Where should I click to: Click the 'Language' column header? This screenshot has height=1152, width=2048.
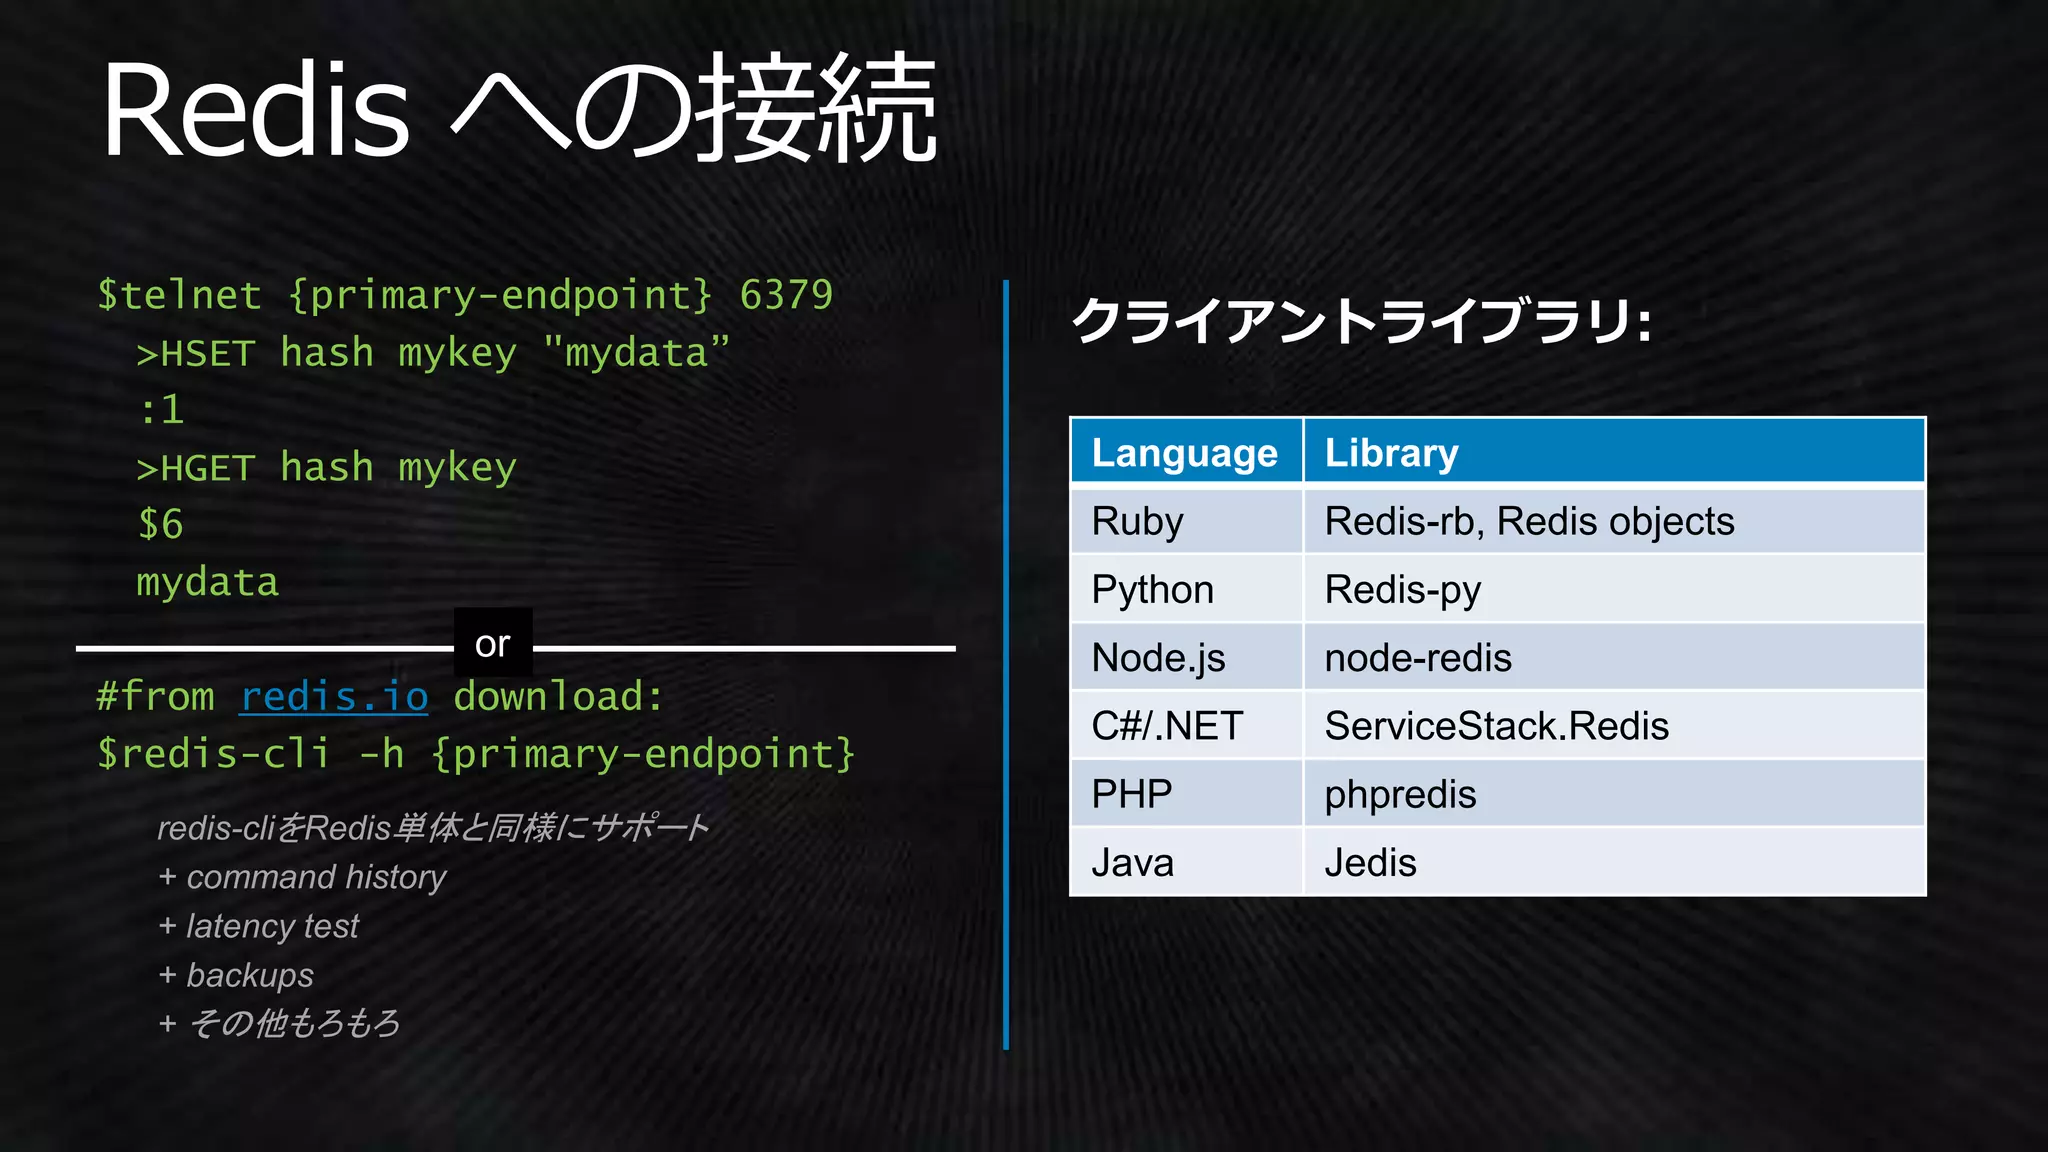[x=1186, y=452]
